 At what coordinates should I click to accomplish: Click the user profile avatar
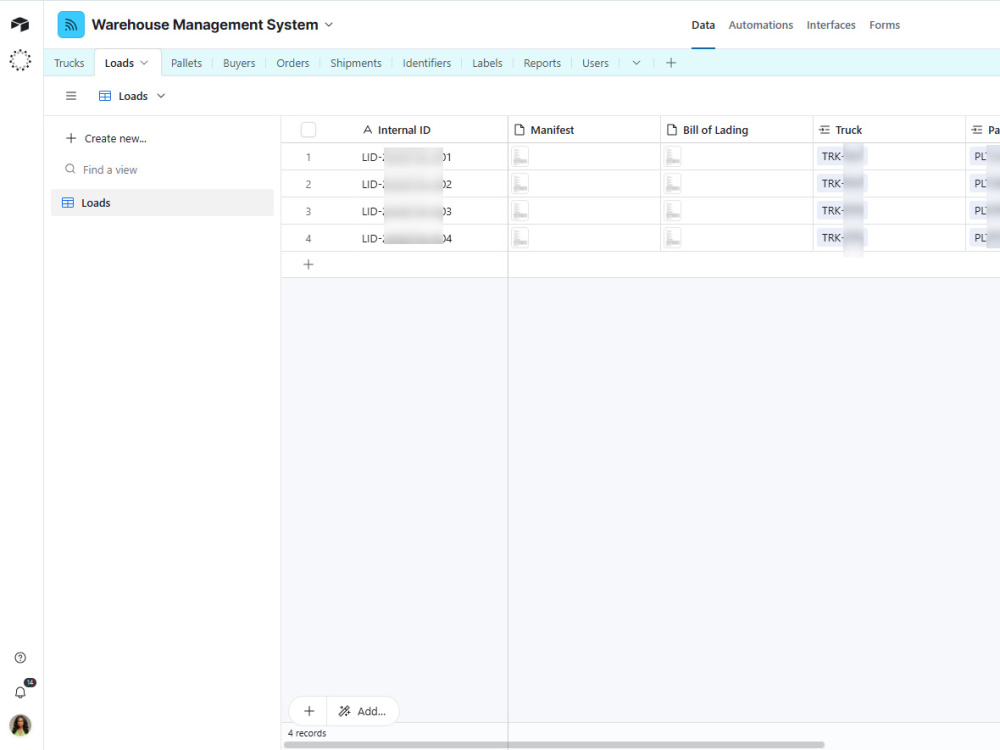point(20,725)
